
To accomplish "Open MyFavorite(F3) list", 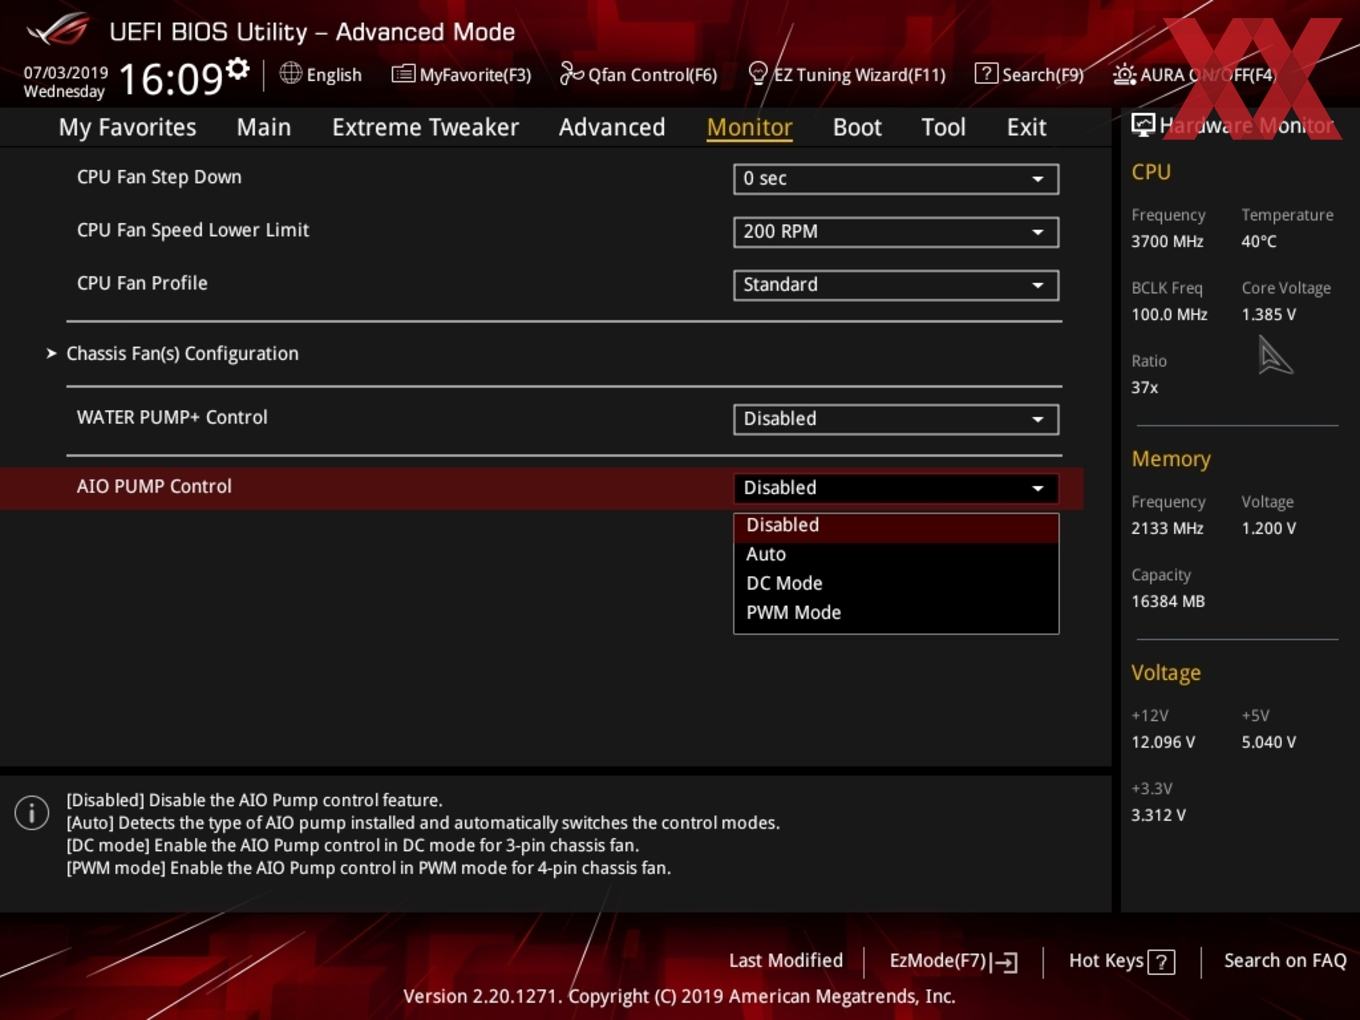I will pyautogui.click(x=461, y=75).
